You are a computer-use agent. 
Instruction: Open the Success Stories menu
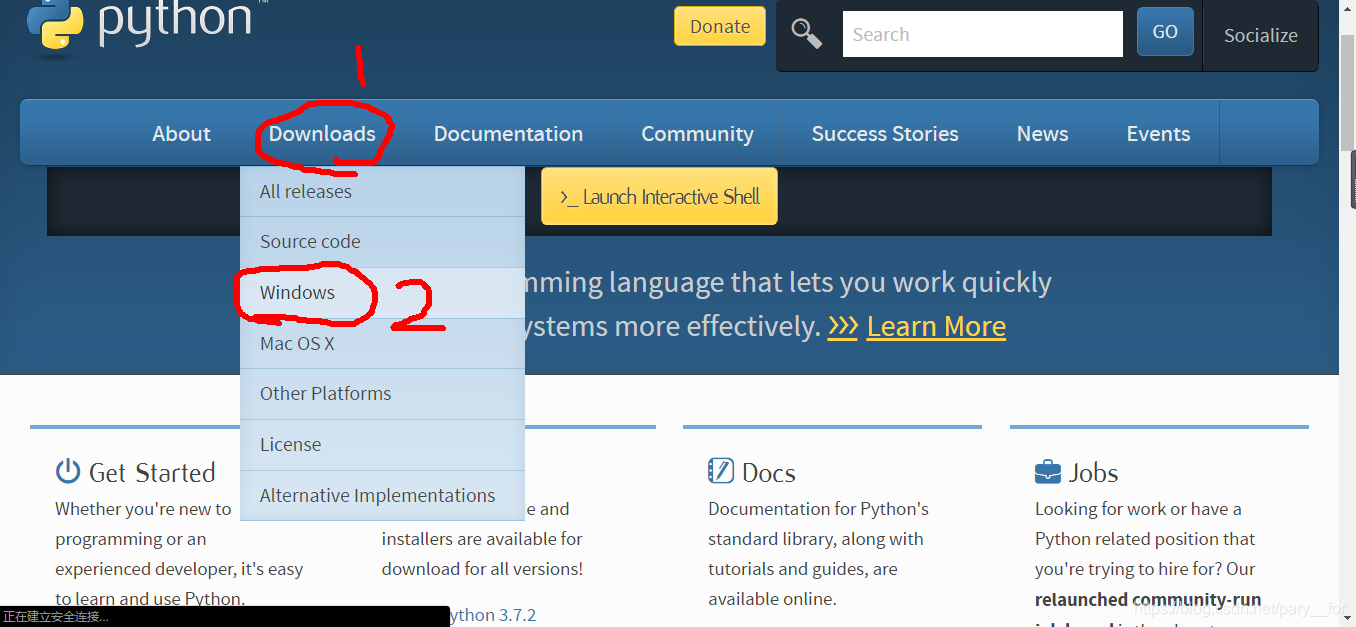[885, 134]
